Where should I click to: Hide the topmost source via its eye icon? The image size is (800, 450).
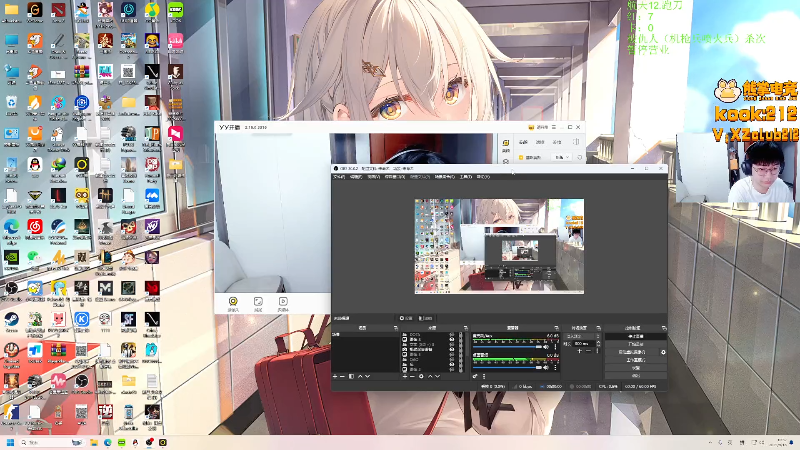[x=452, y=335]
